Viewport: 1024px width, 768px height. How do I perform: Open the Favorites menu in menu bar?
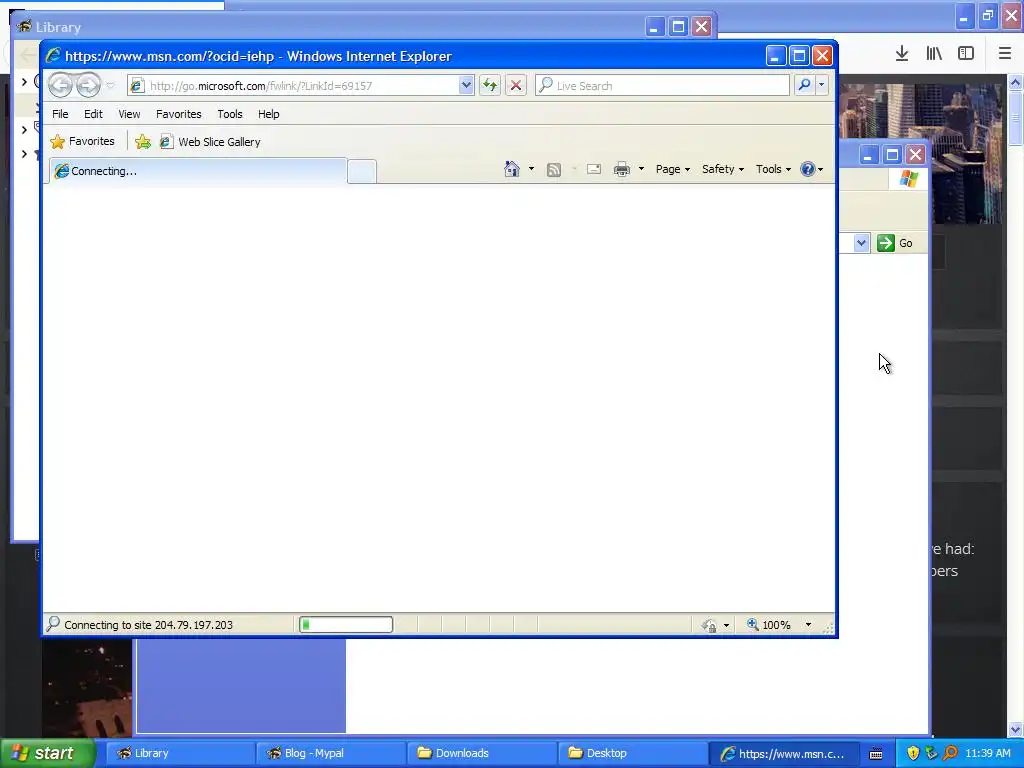tap(178, 114)
